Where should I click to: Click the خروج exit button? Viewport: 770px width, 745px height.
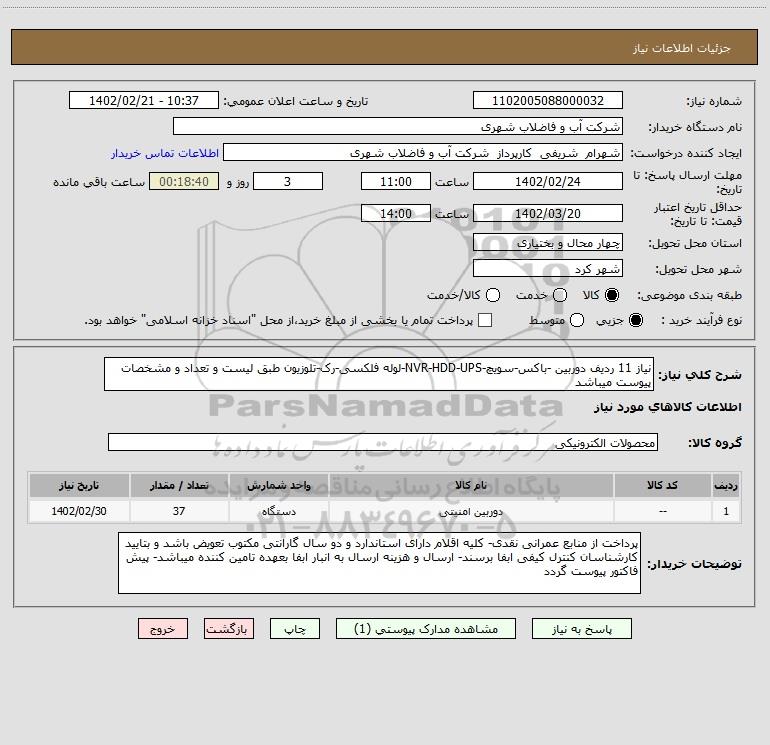coord(163,629)
